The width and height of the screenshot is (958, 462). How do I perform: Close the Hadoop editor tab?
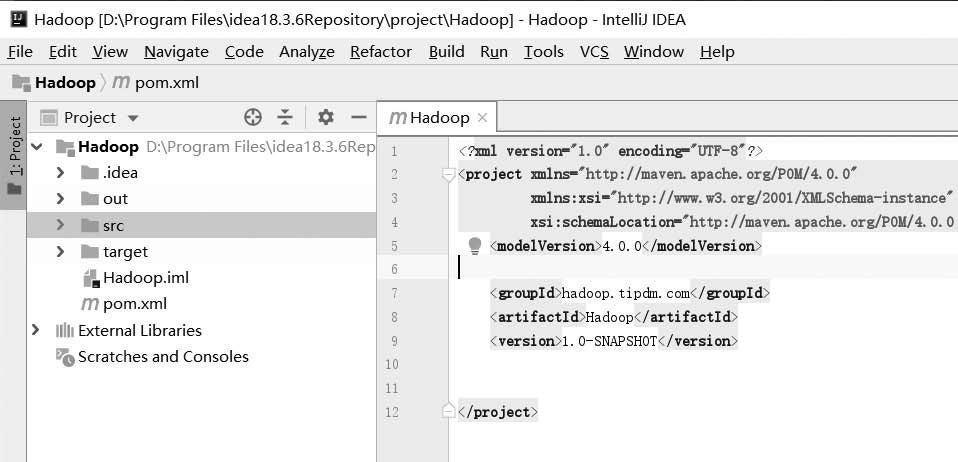tap(483, 118)
